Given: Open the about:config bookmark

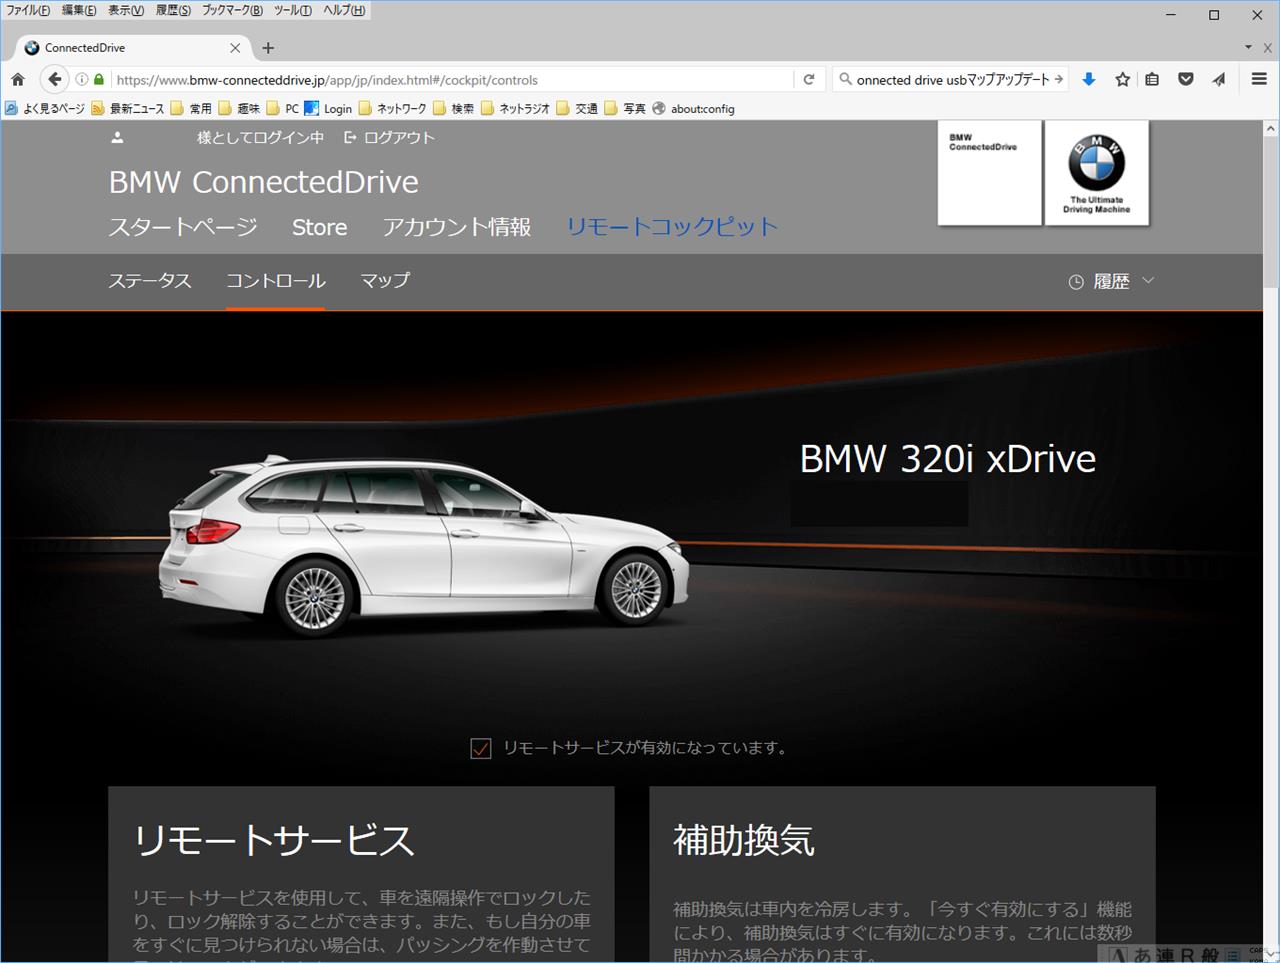Looking at the screenshot, I should [x=694, y=108].
